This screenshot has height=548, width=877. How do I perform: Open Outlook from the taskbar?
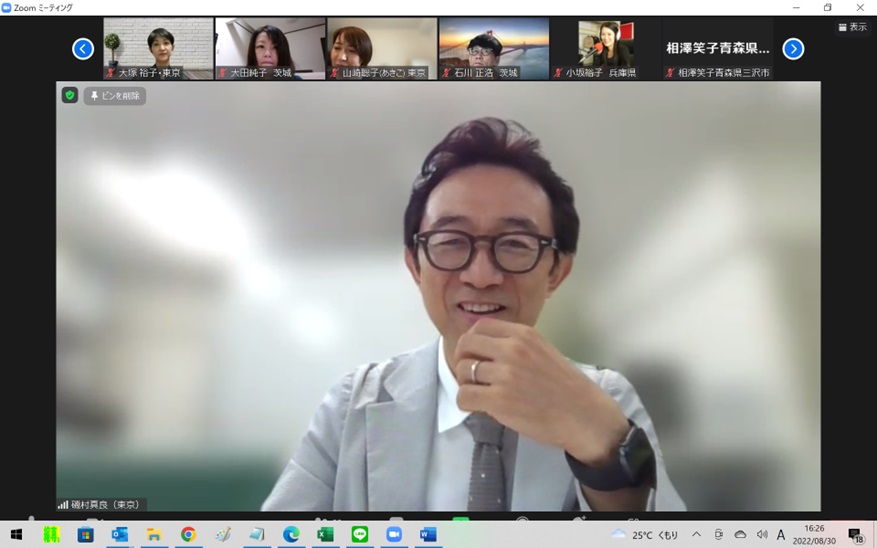120,535
